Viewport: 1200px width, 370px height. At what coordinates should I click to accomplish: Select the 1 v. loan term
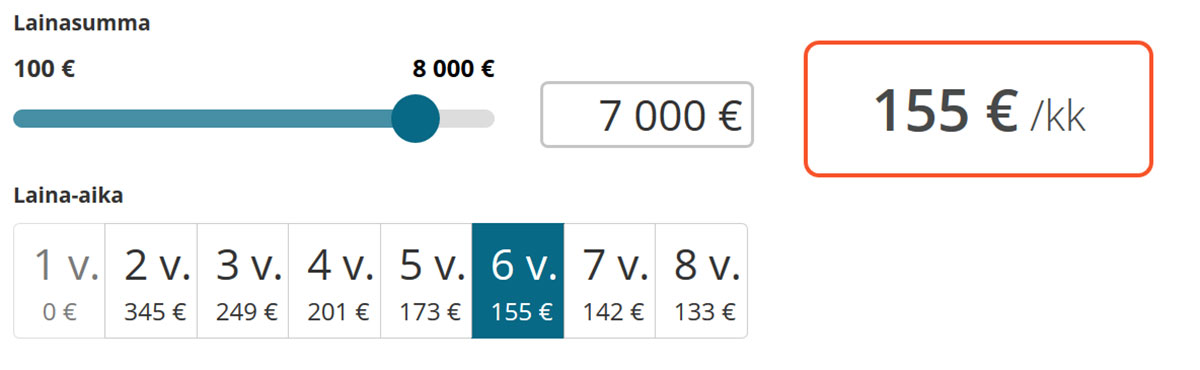pos(59,281)
